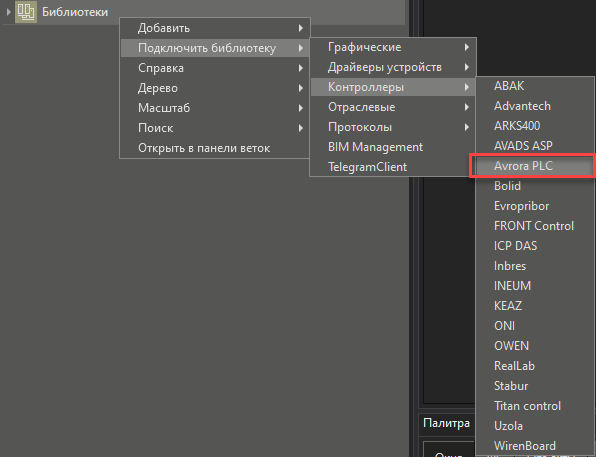Open the Отраслевые library category
Image resolution: width=596 pixels, height=457 pixels.
[393, 107]
